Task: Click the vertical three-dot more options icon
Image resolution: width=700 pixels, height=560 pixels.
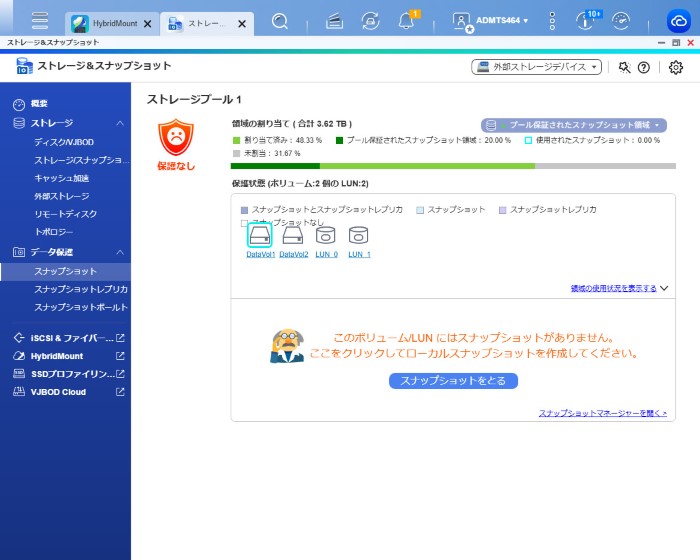Action: click(x=552, y=20)
